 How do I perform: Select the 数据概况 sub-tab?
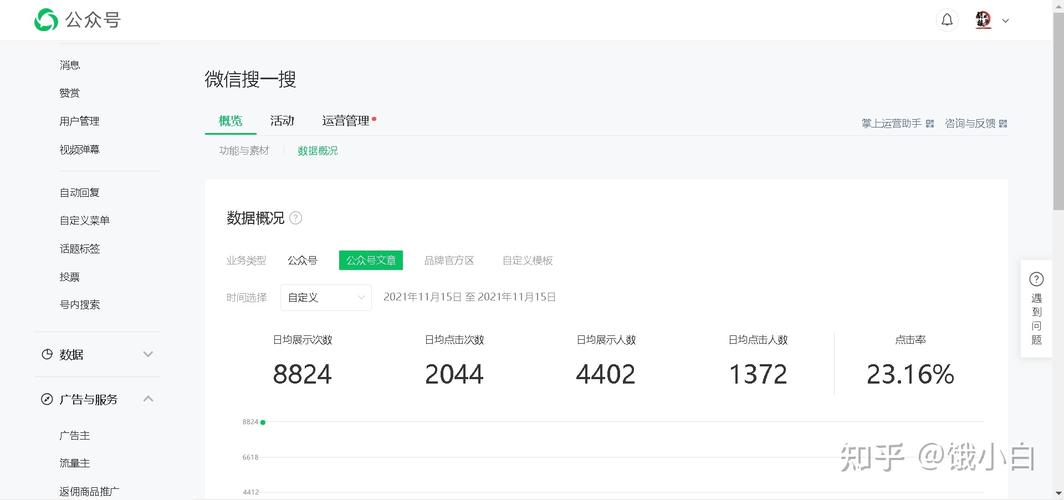click(x=318, y=151)
